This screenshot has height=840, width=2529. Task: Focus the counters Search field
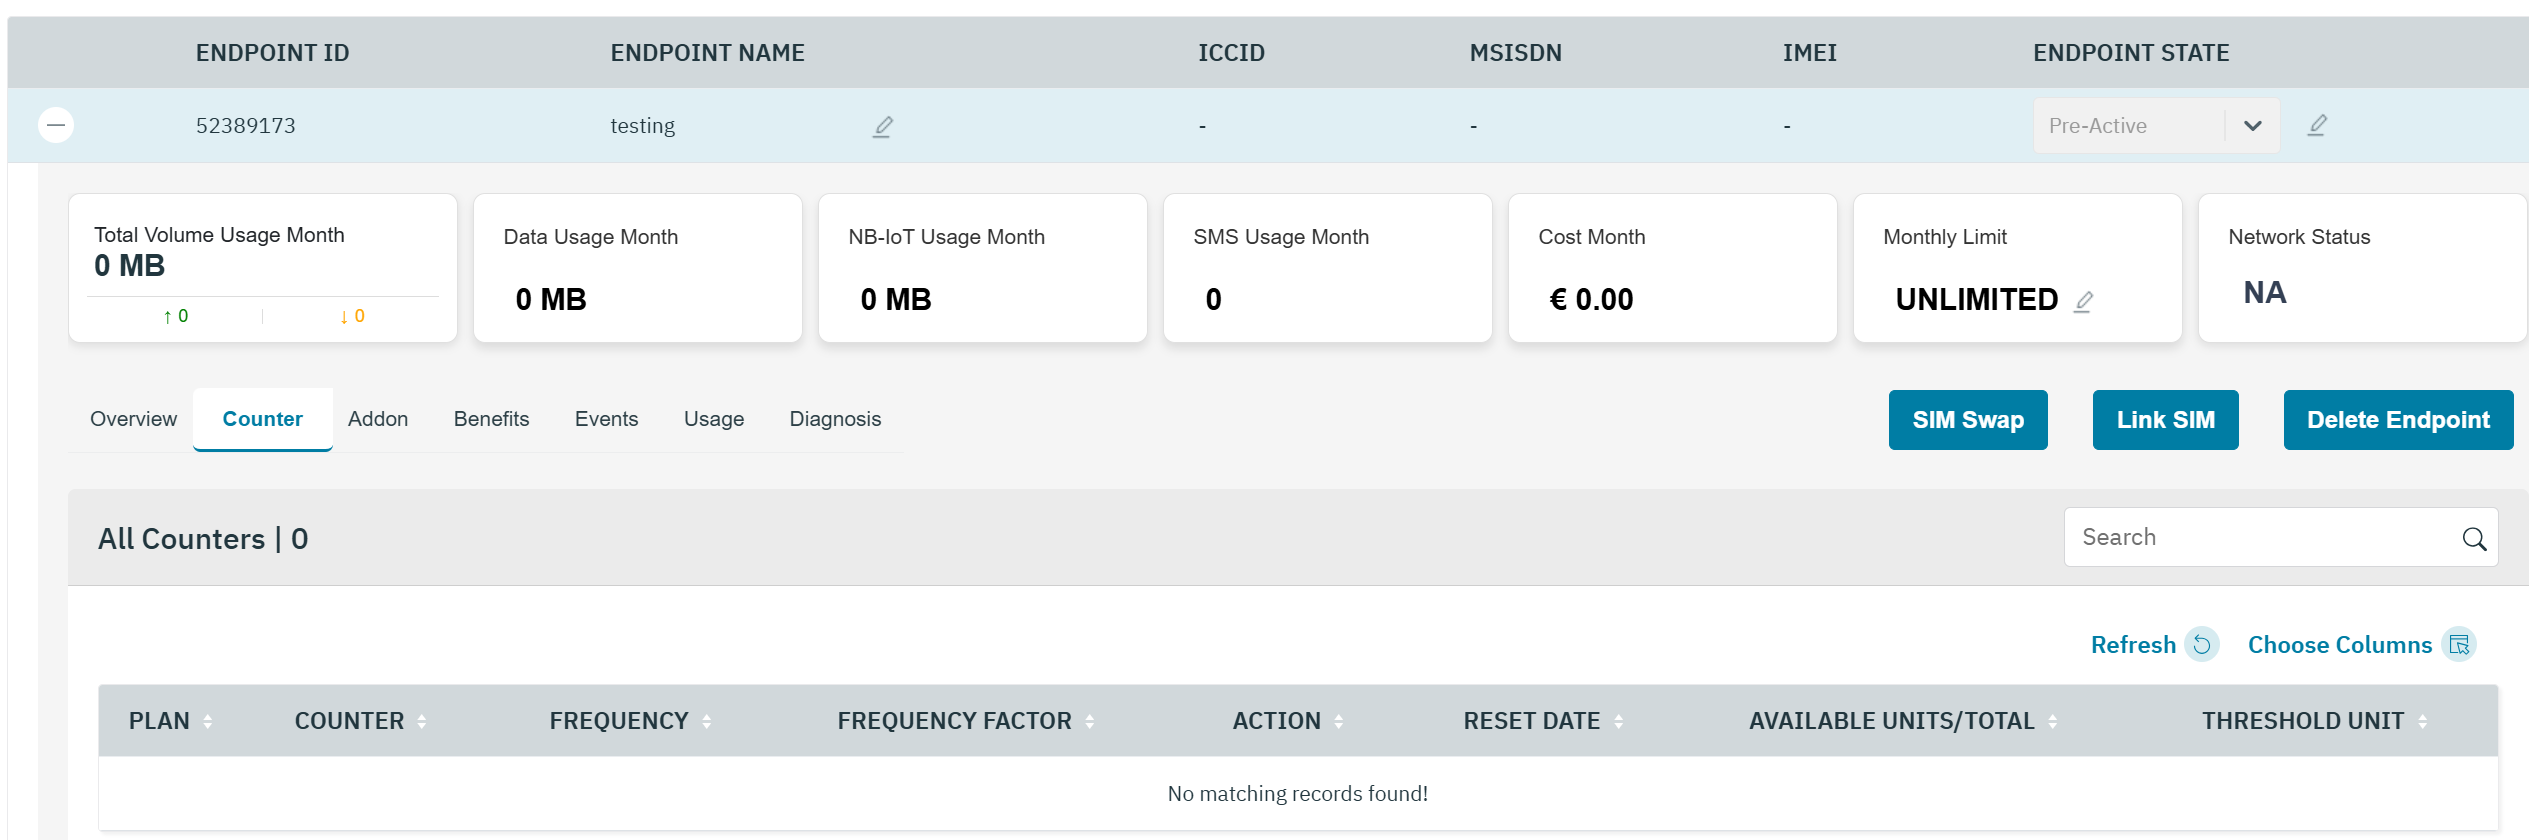point(2260,538)
